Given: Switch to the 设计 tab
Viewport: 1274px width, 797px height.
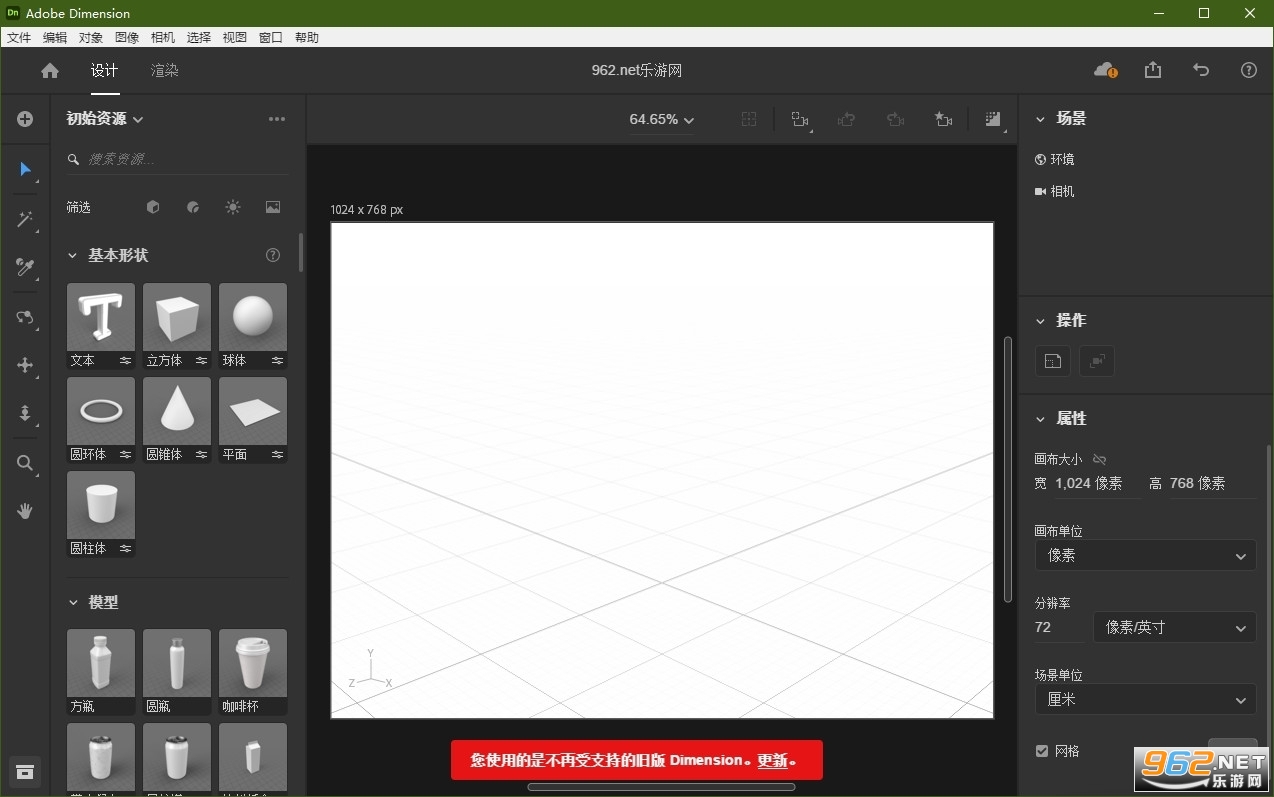Looking at the screenshot, I should click(104, 70).
